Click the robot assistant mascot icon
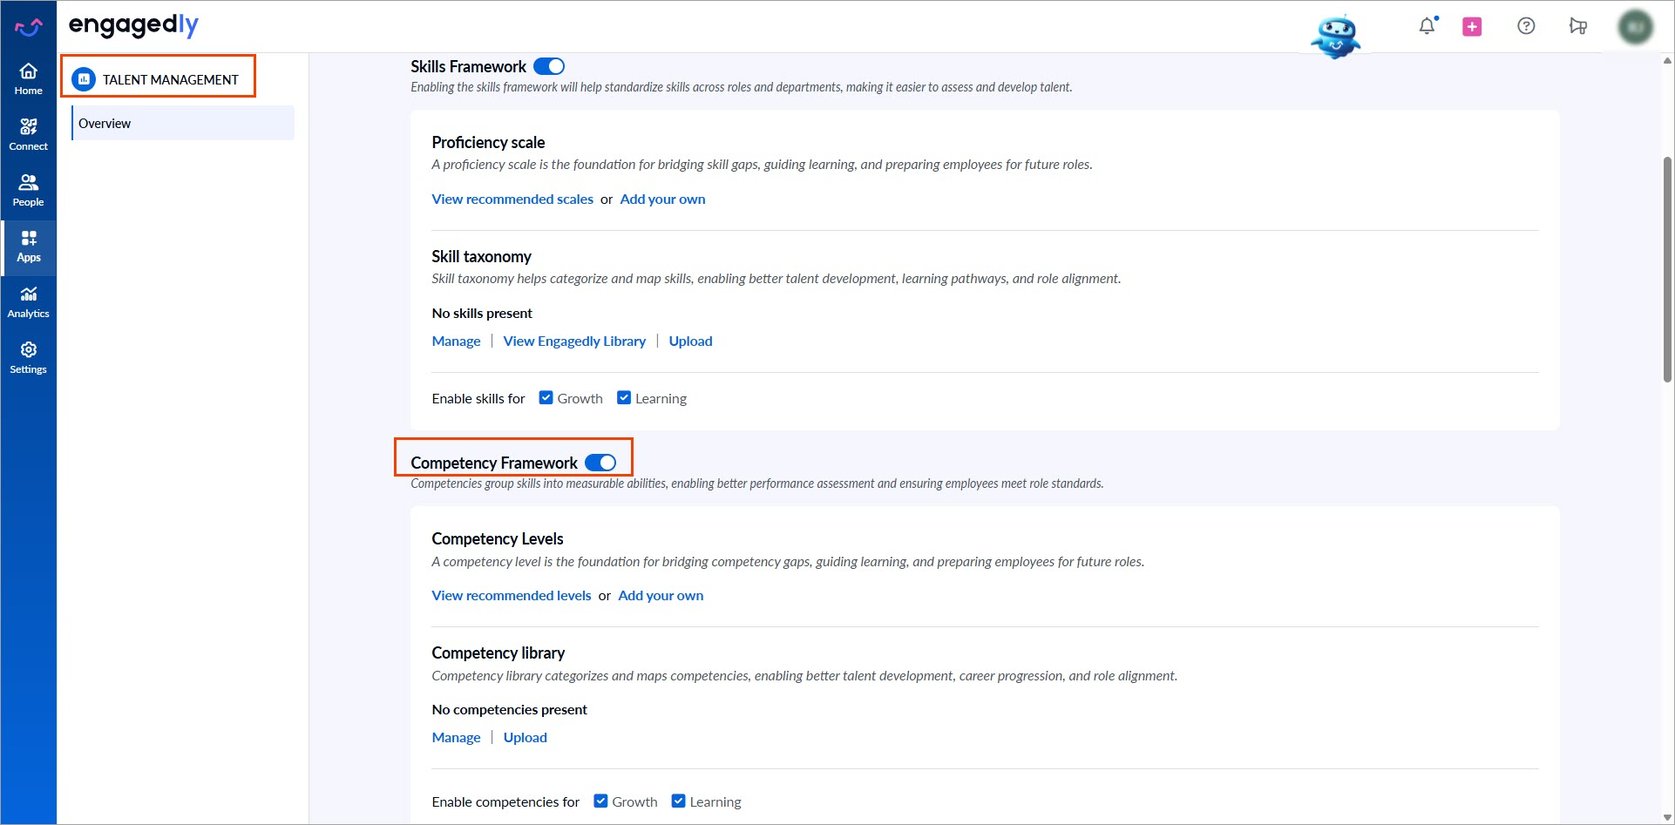Image resolution: width=1675 pixels, height=825 pixels. pos(1336,36)
